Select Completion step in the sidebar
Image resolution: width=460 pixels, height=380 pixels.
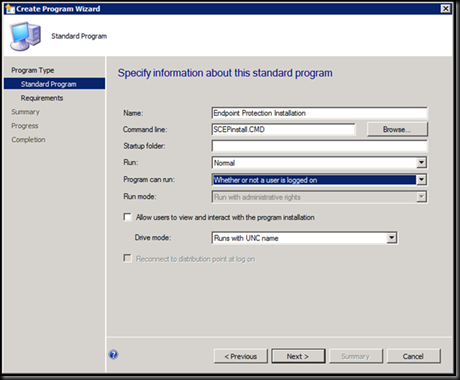(x=28, y=140)
